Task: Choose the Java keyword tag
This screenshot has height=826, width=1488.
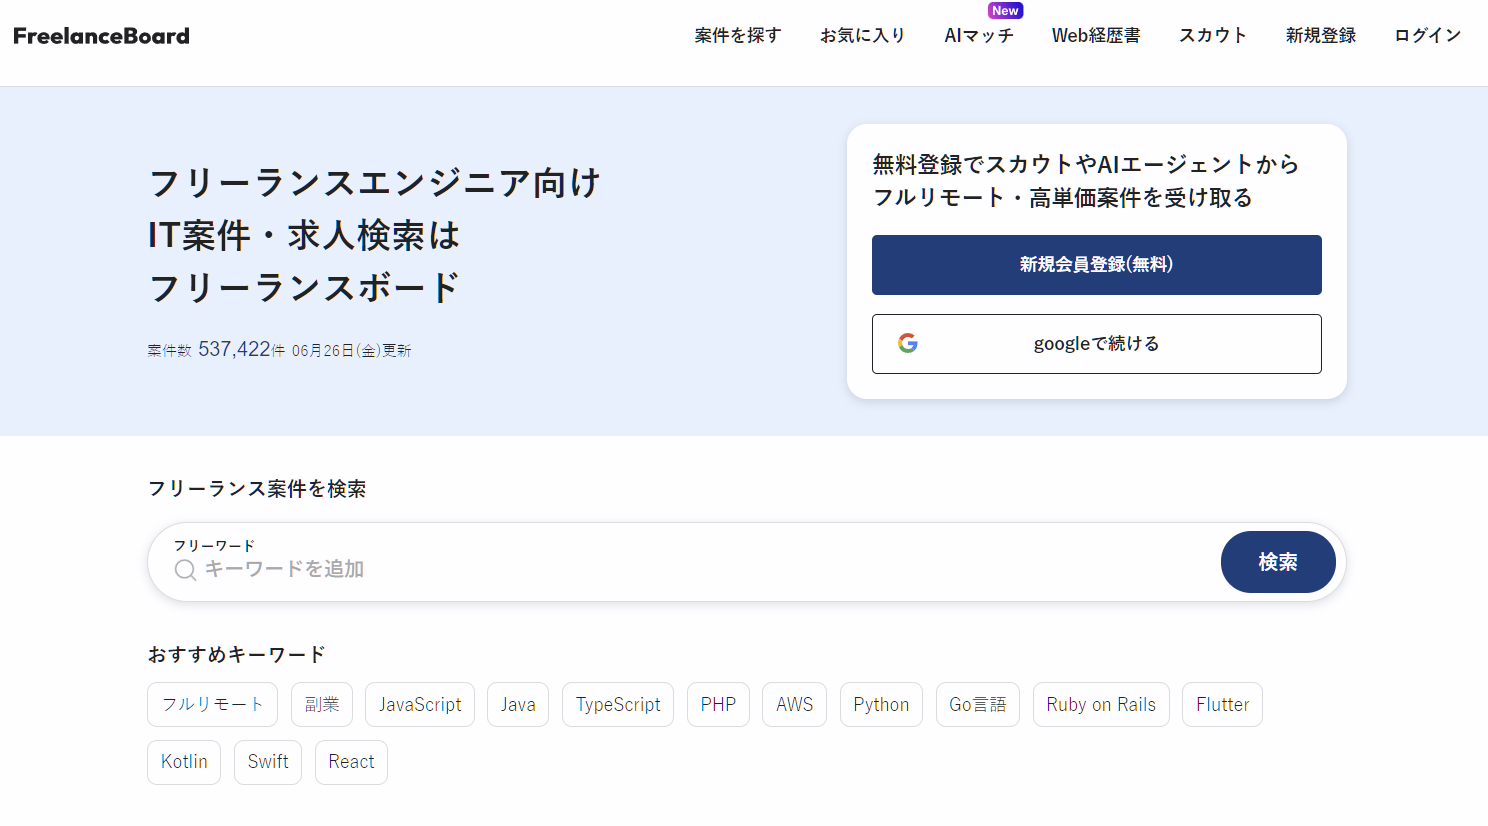Action: 518,705
